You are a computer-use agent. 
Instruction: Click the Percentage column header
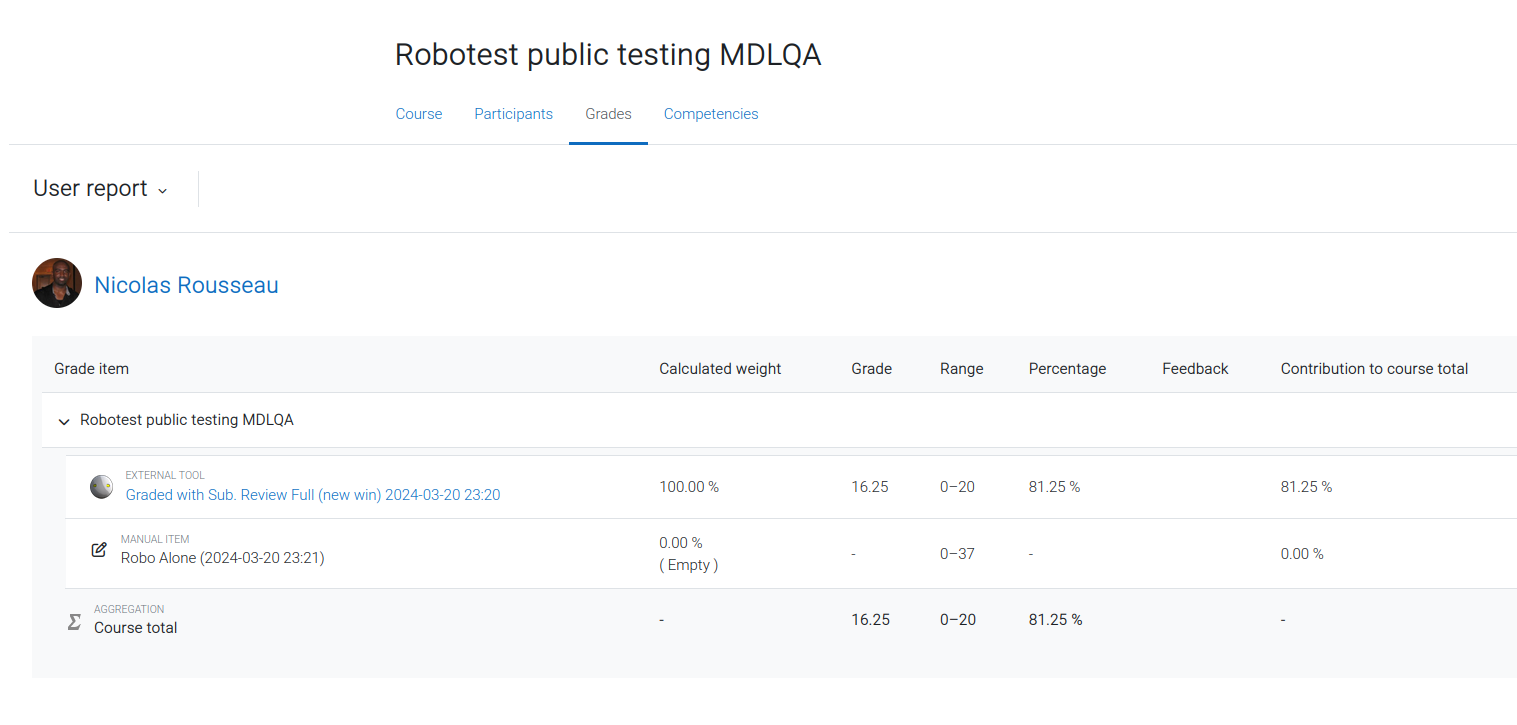pos(1067,369)
